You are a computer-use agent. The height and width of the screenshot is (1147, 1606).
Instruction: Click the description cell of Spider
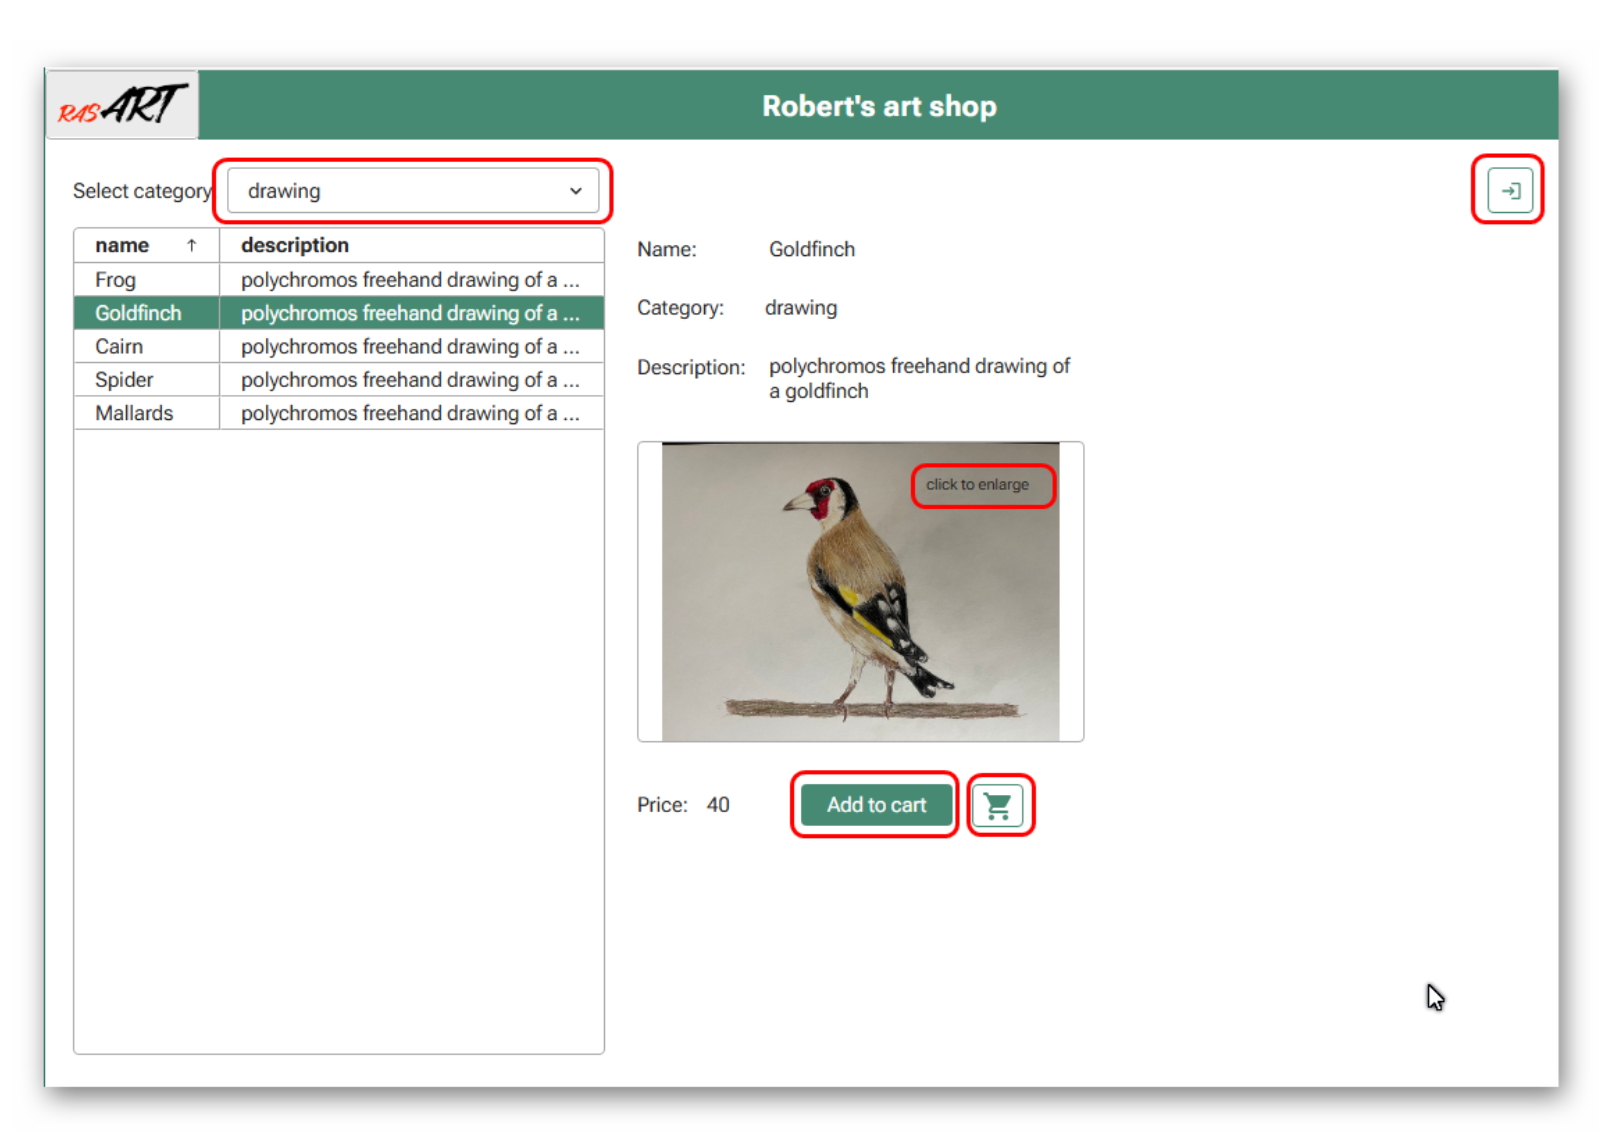411,380
